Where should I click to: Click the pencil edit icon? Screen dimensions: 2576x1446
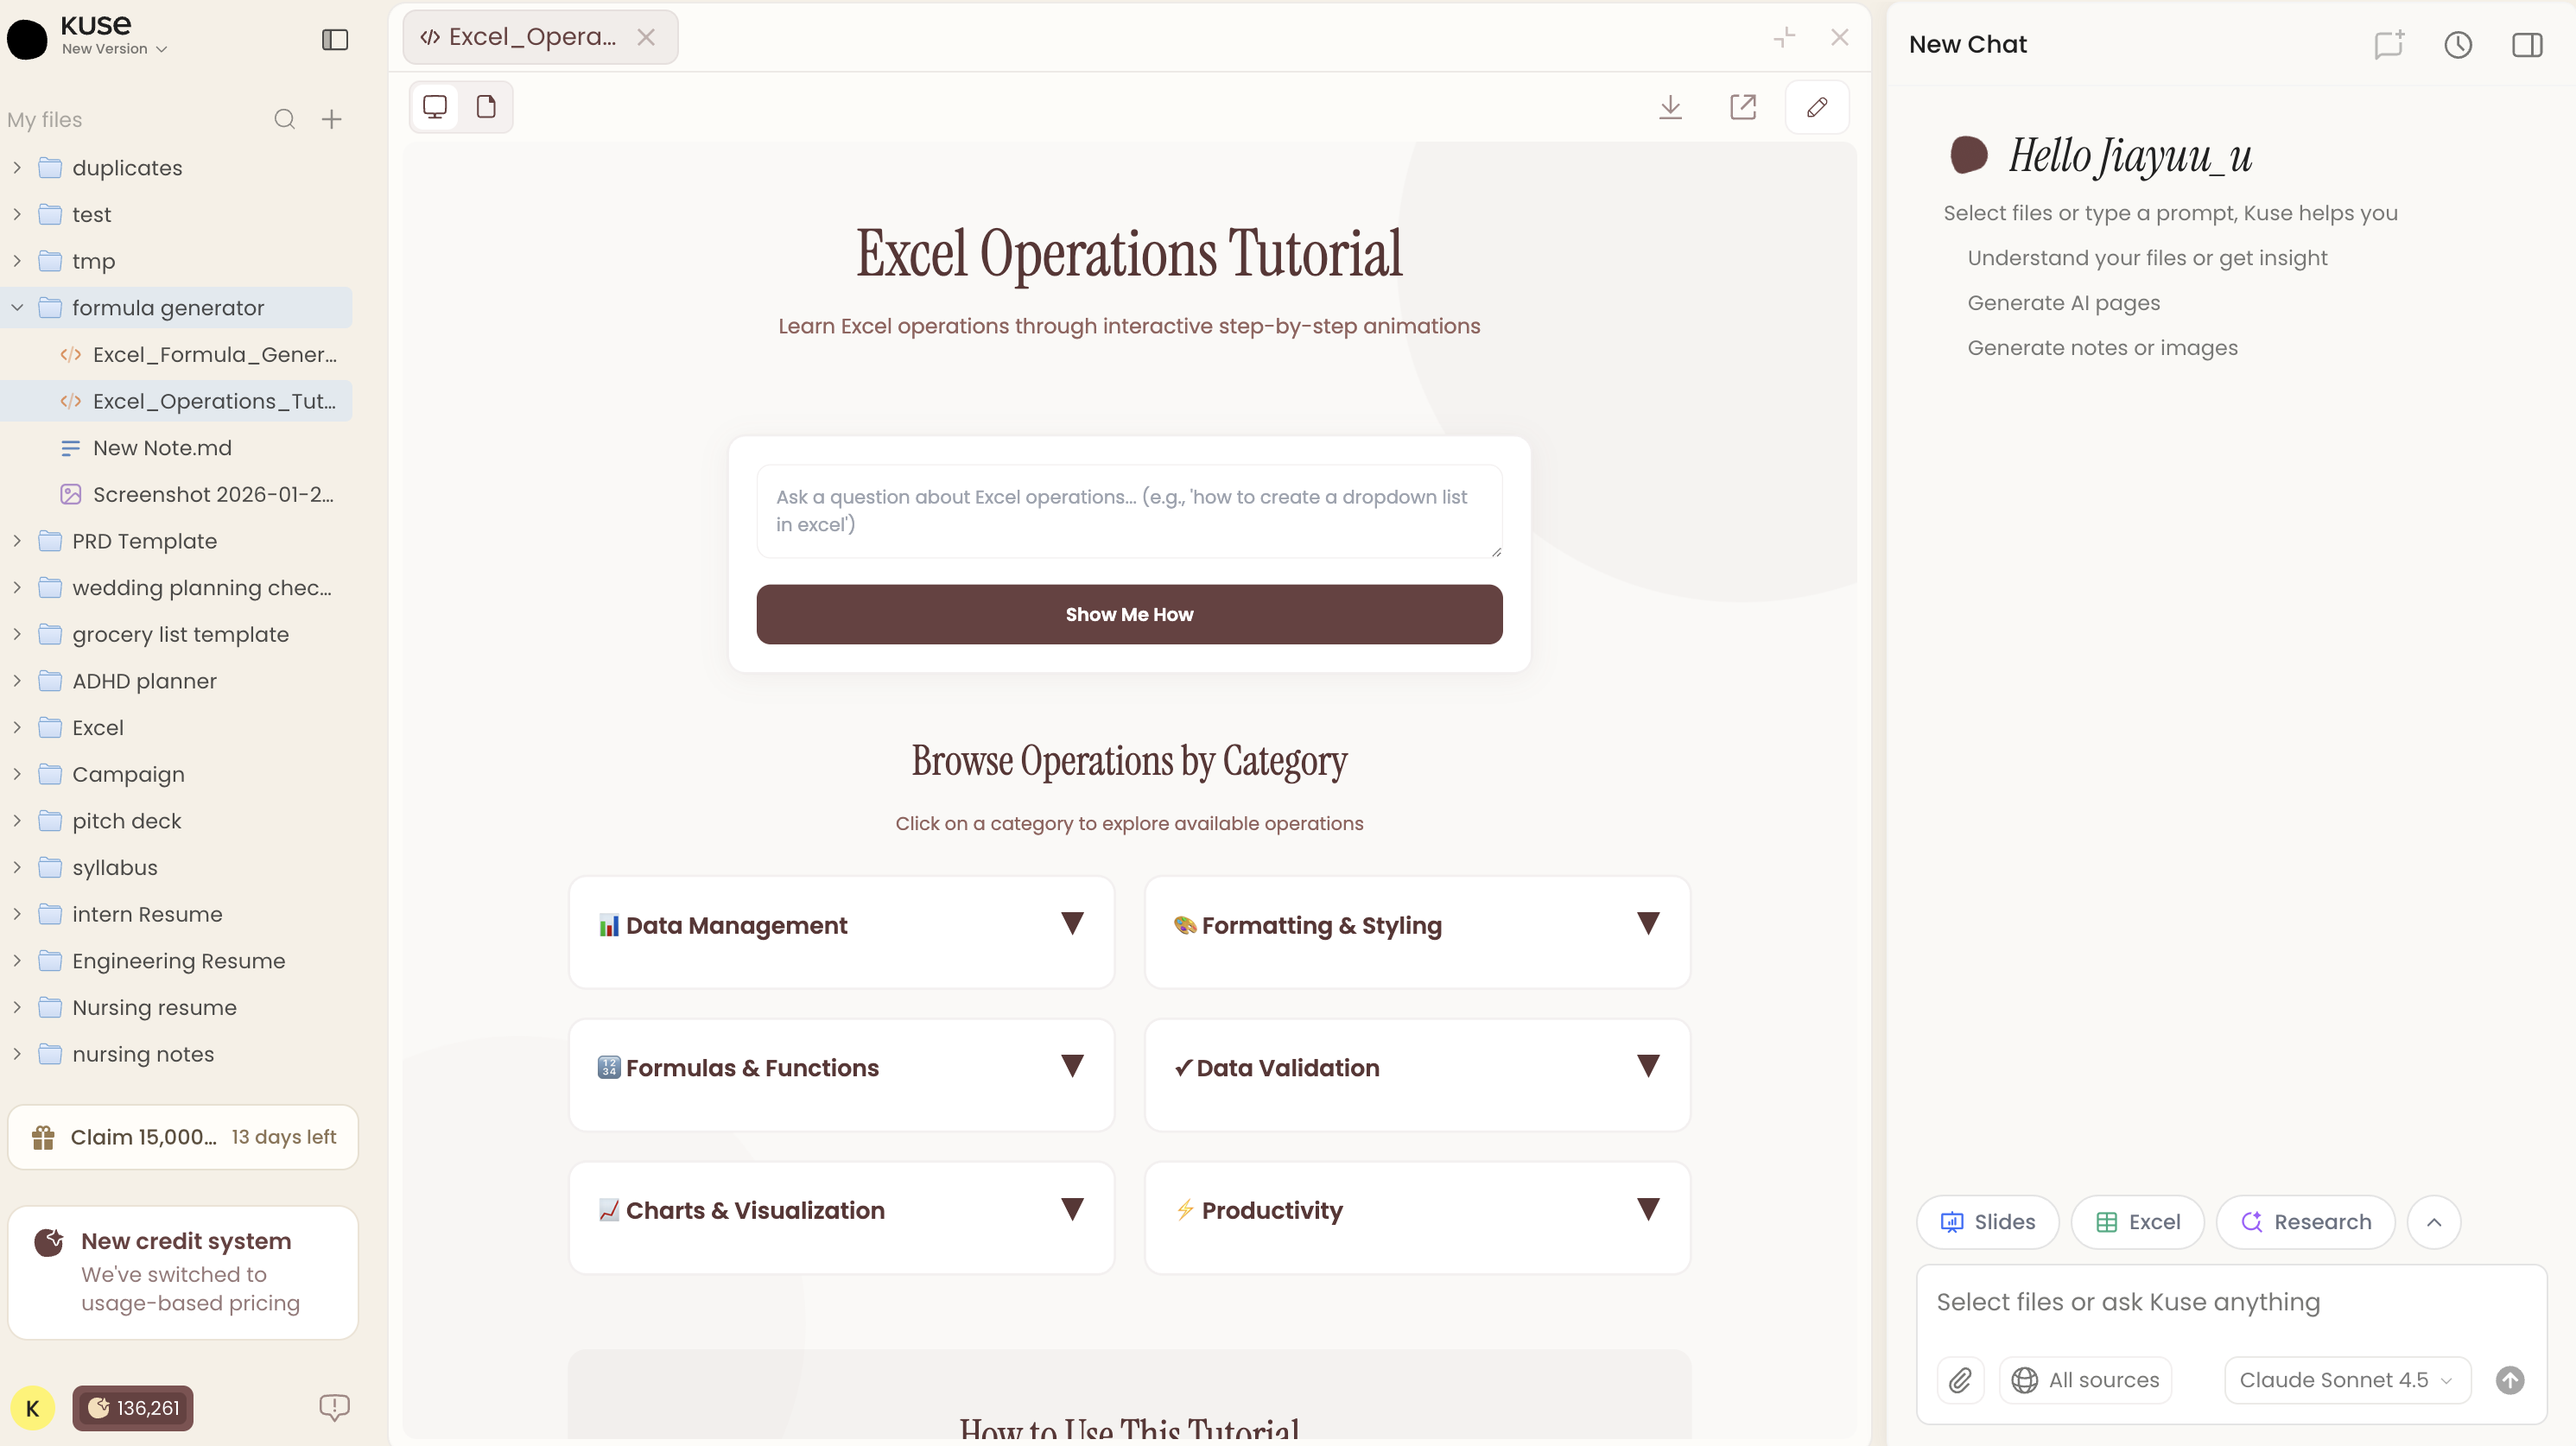coord(1817,107)
